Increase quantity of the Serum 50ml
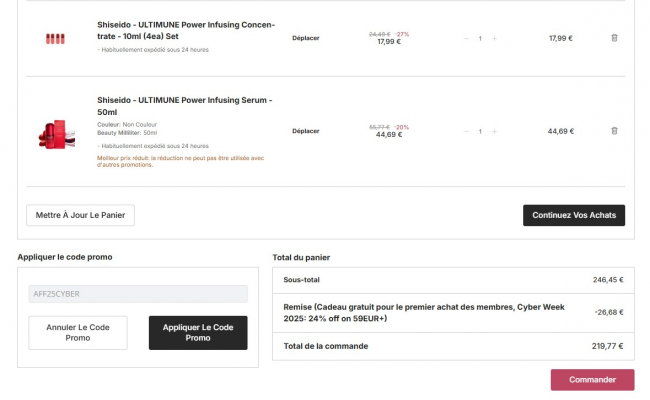Viewport: 650px width, 400px height. point(494,131)
